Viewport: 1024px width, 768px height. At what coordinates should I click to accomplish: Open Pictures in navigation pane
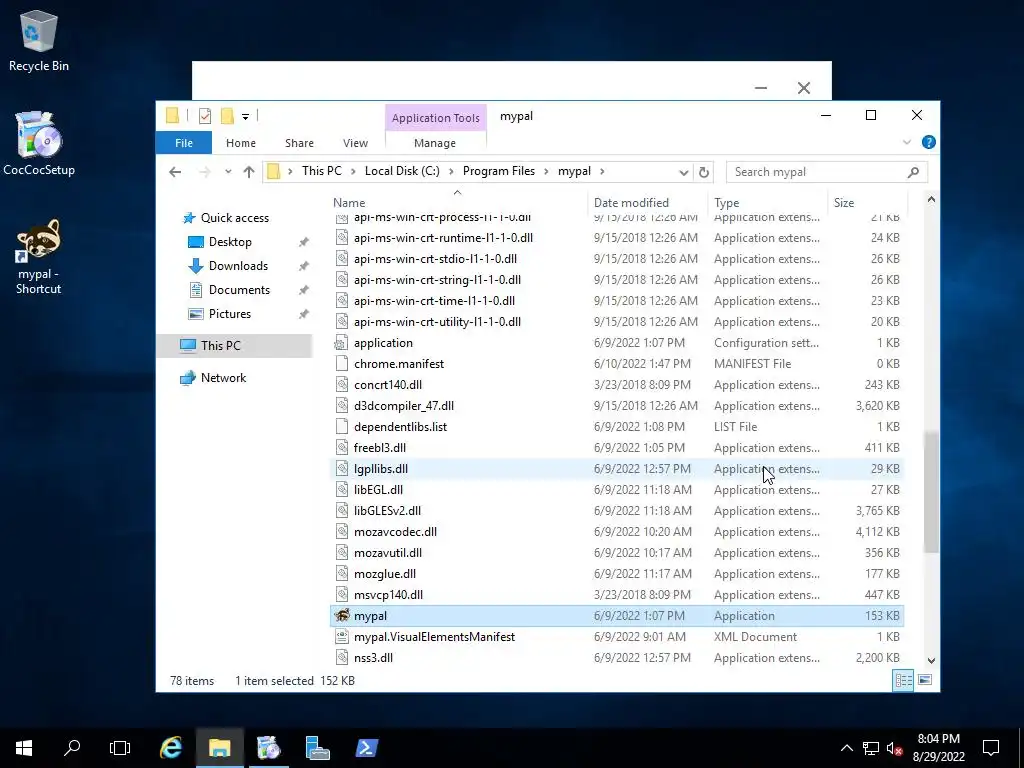[x=229, y=314]
